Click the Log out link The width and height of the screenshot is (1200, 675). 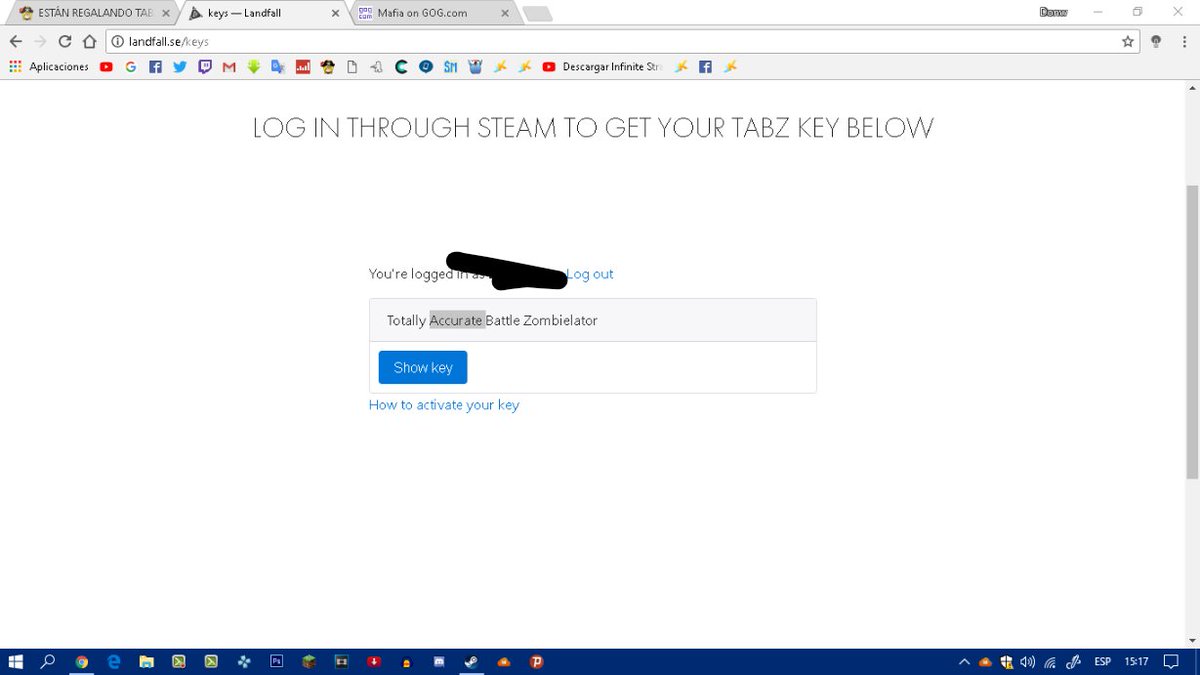590,274
